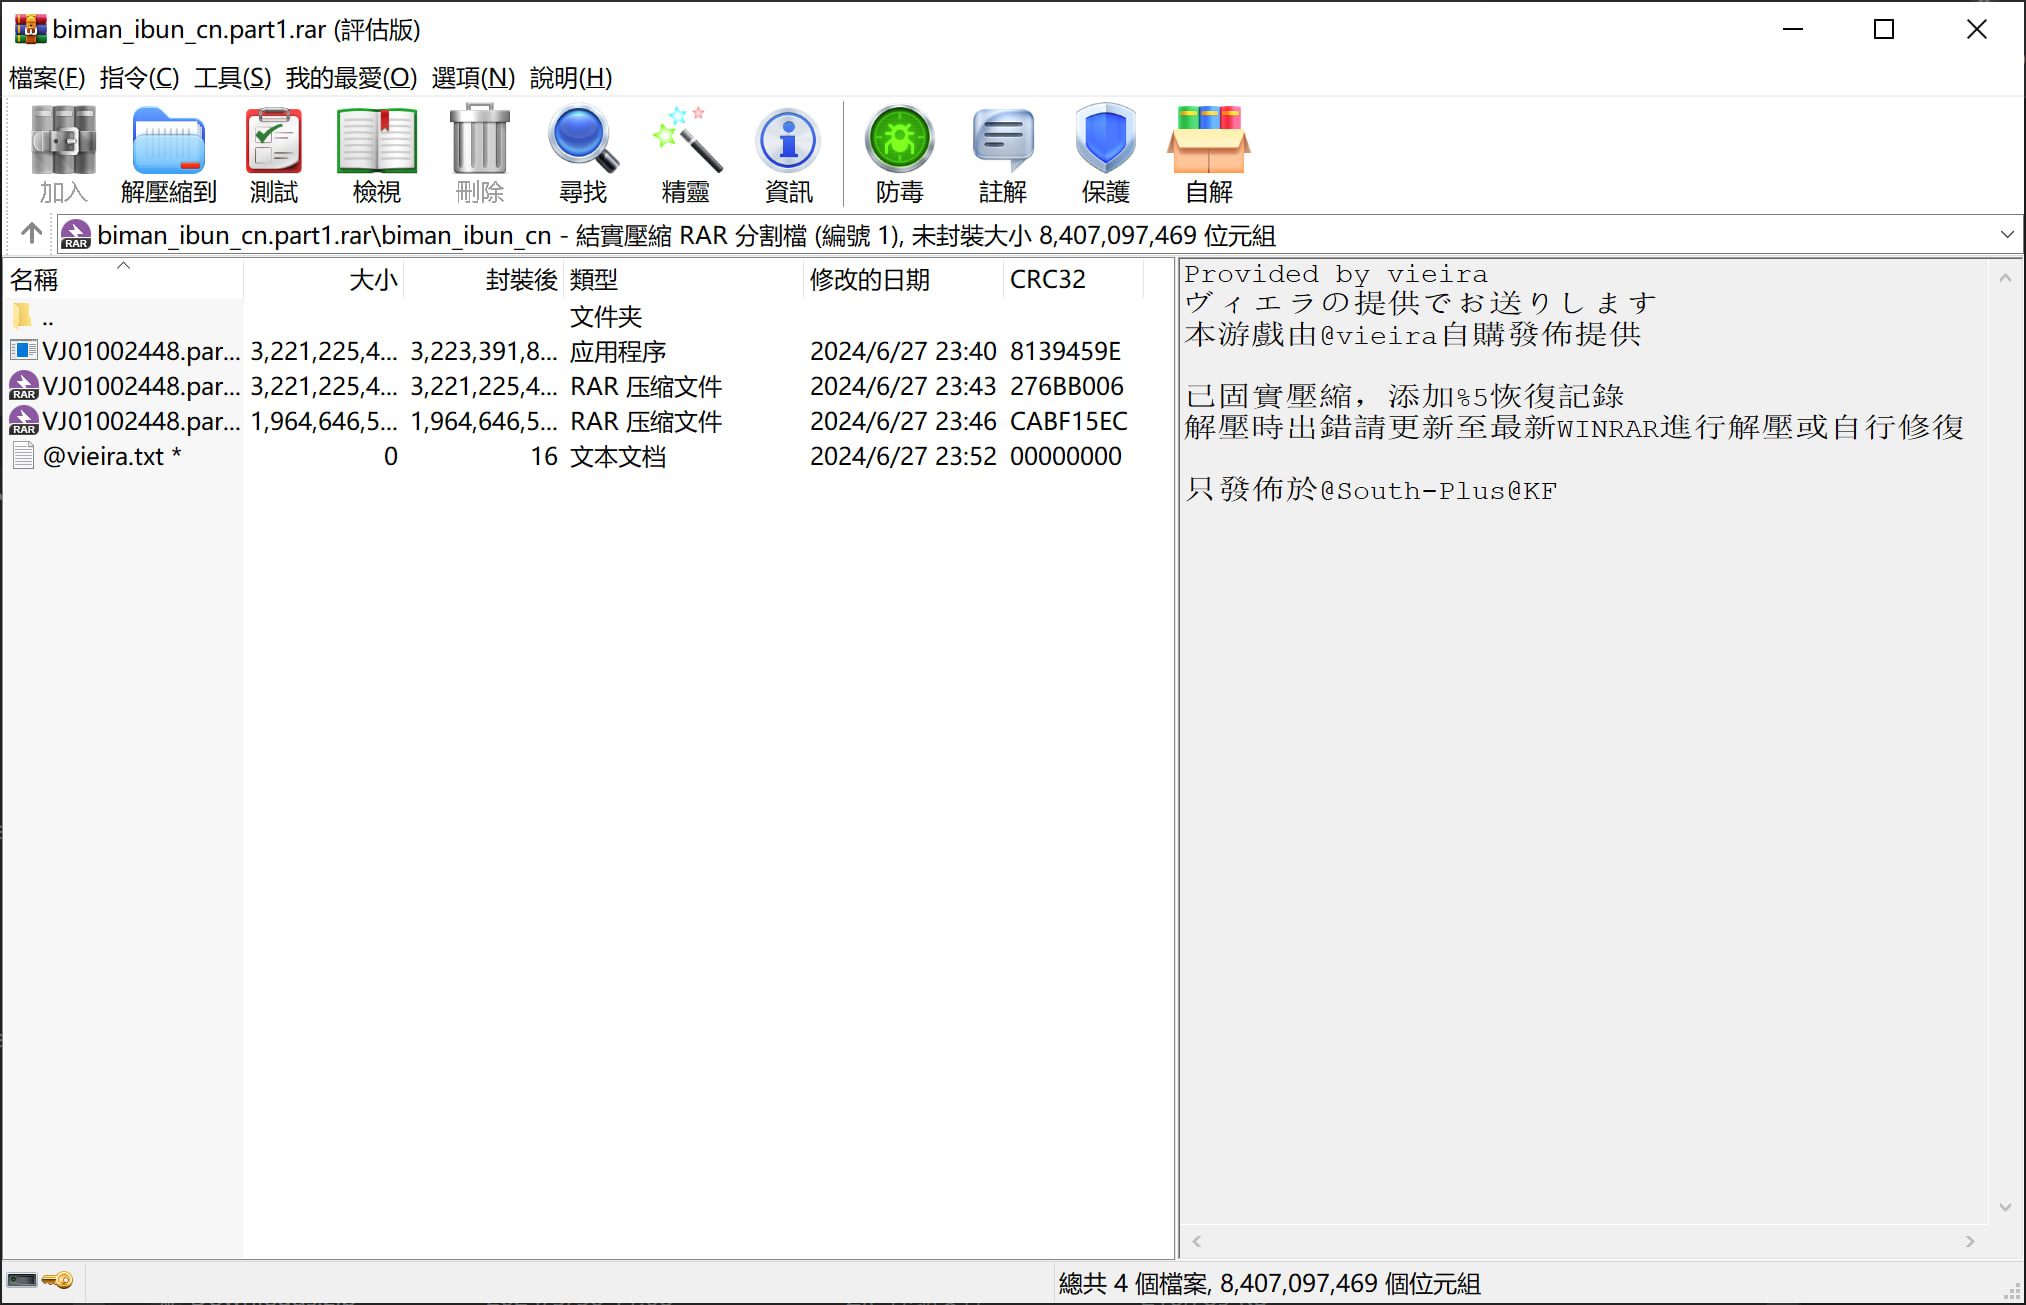Screen dimensions: 2026x1305
Task: Click the size 1,964,646,5... in 大小 column
Action: [x=324, y=421]
